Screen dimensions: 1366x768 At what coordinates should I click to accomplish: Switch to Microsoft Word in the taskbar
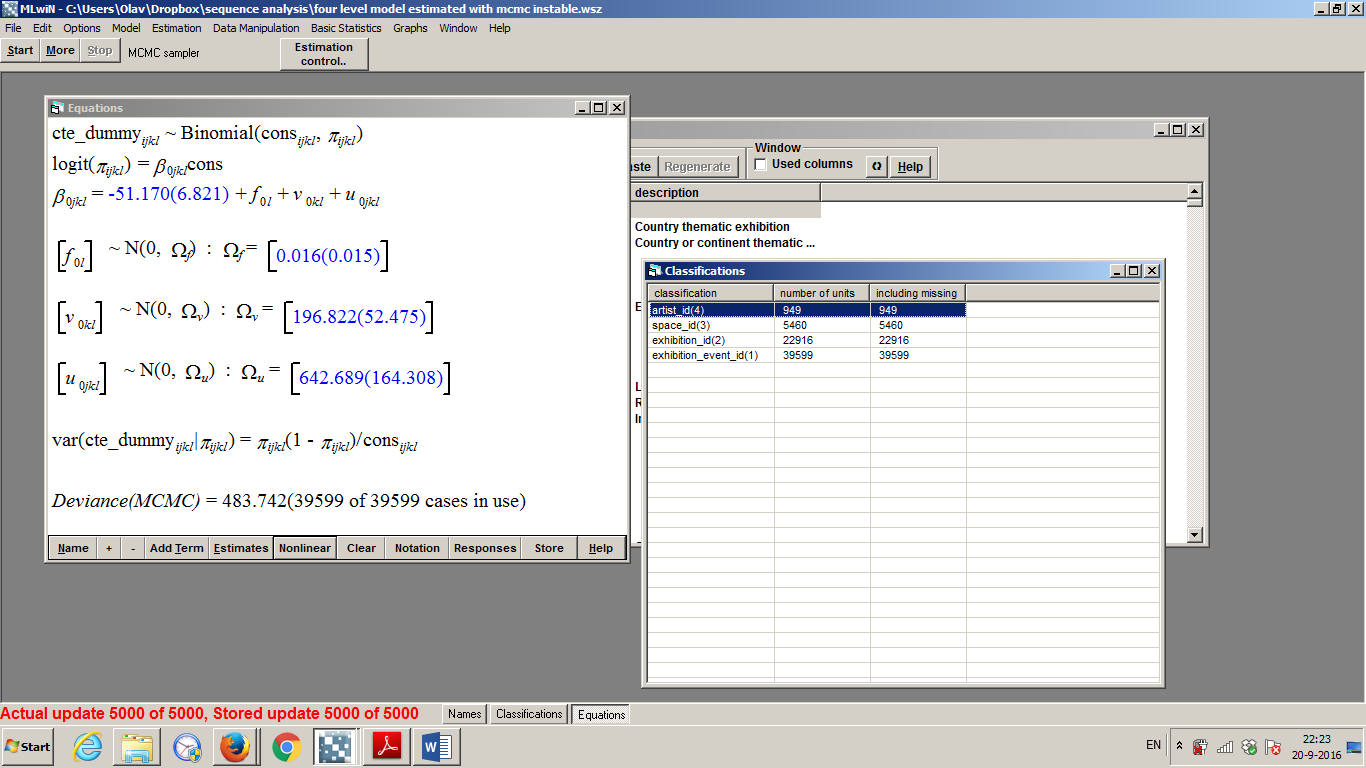(436, 746)
